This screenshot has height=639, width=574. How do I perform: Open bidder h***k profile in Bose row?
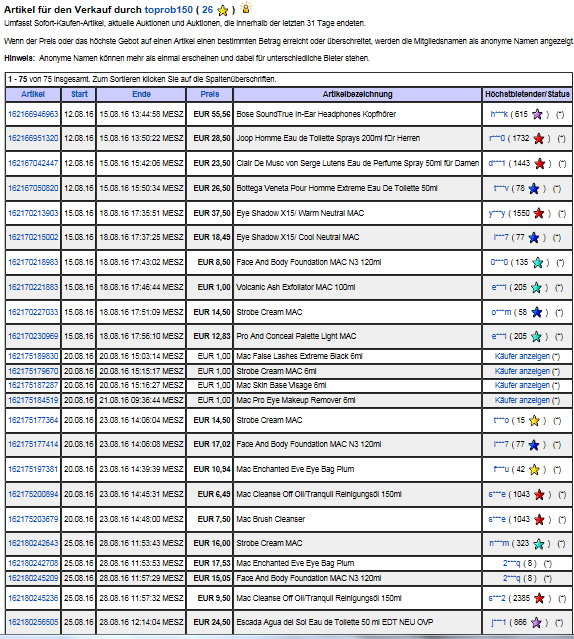point(499,114)
